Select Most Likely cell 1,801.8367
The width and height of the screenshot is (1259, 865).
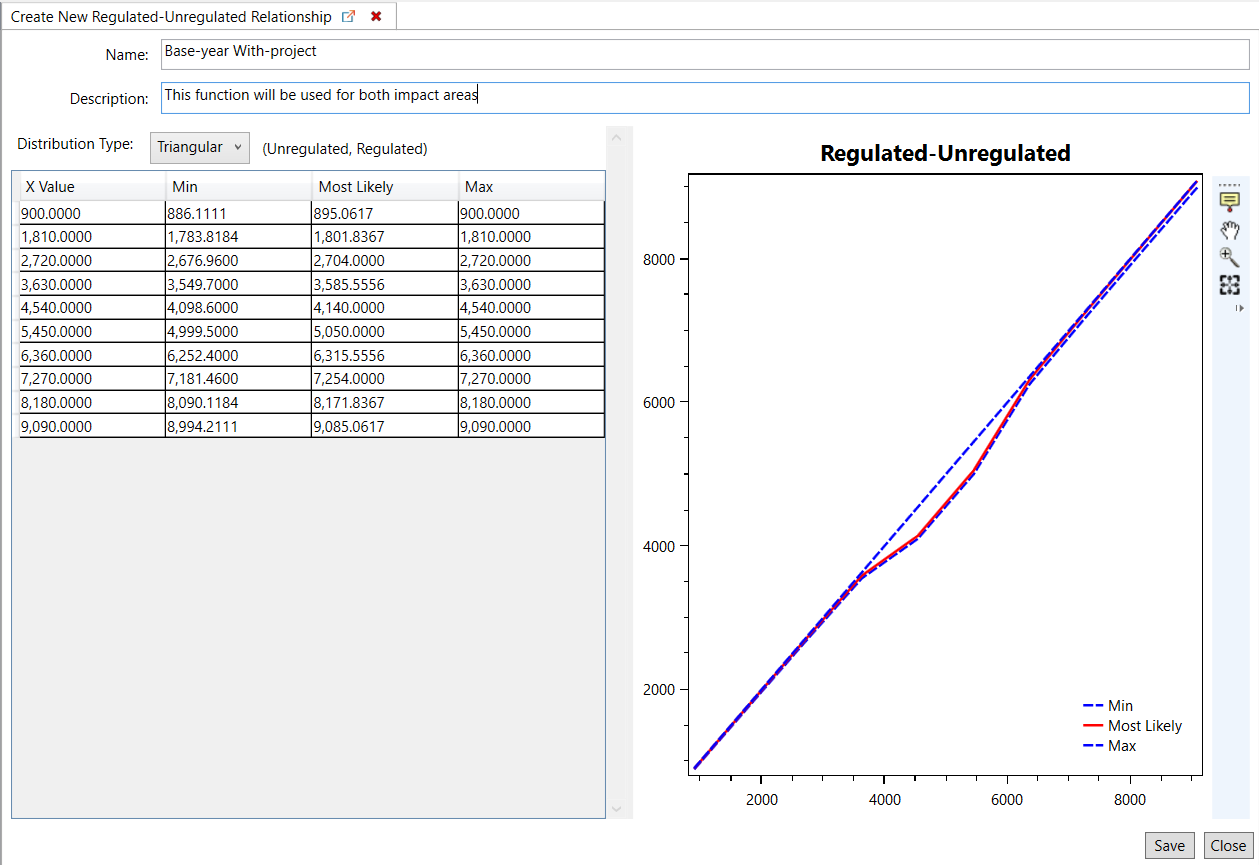click(385, 237)
